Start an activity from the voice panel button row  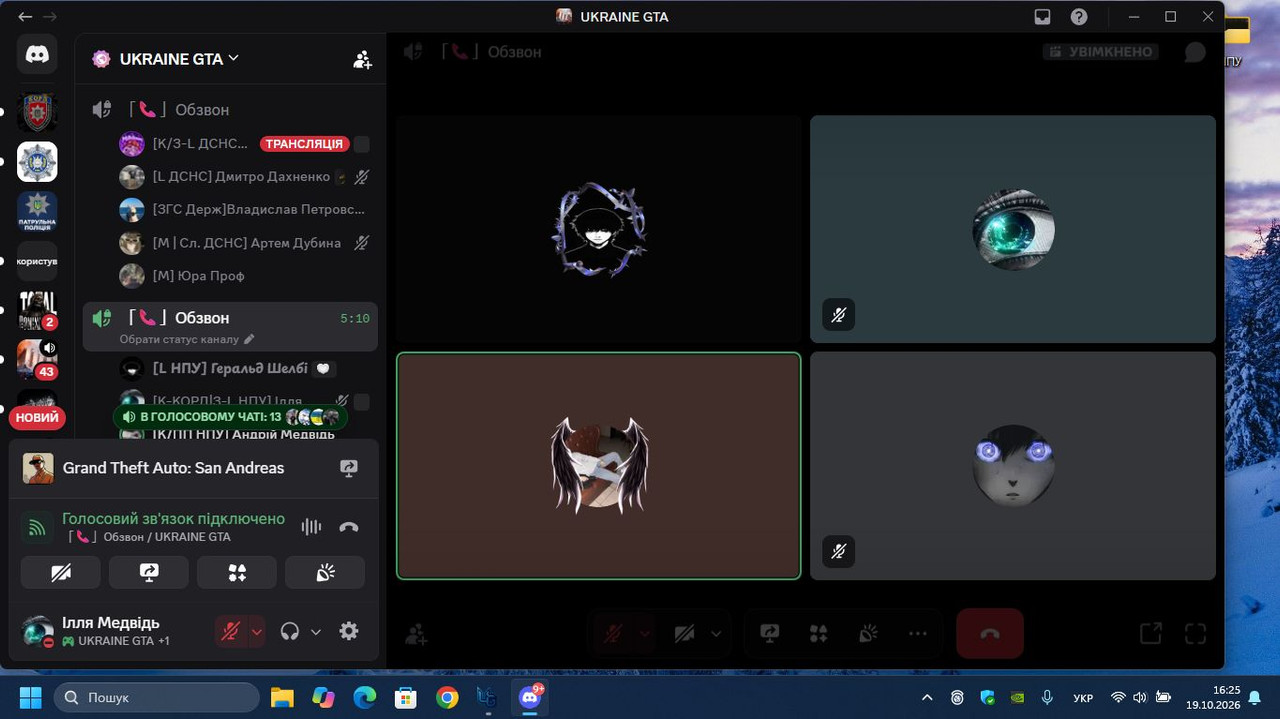(x=237, y=572)
